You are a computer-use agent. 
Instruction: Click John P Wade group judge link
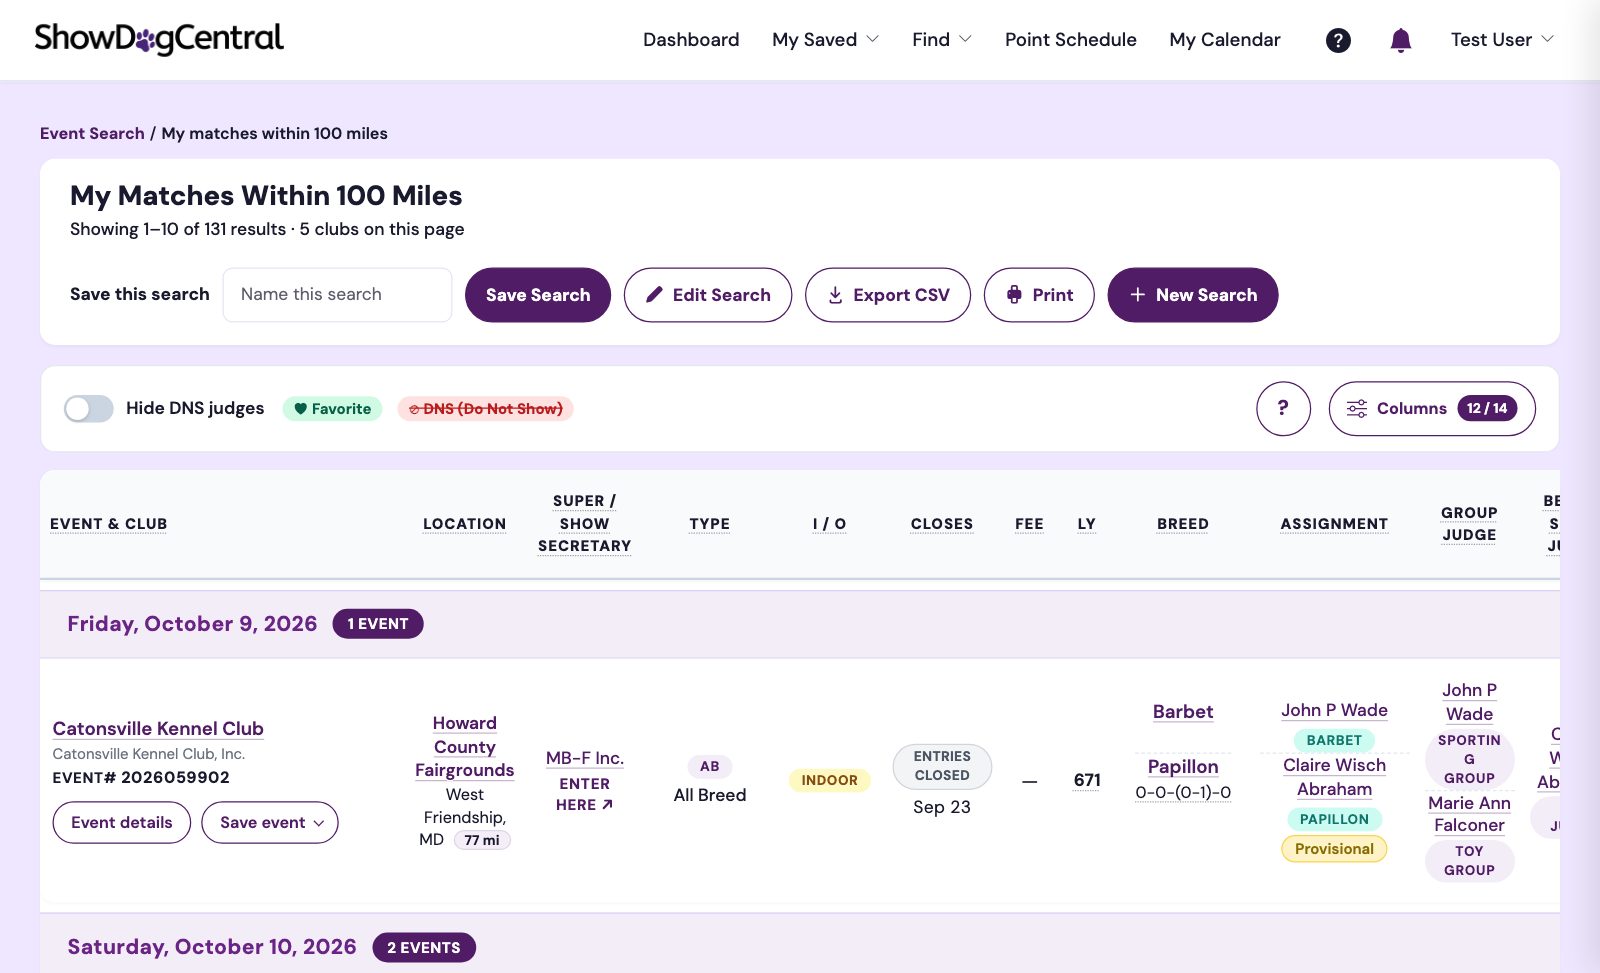point(1469,702)
